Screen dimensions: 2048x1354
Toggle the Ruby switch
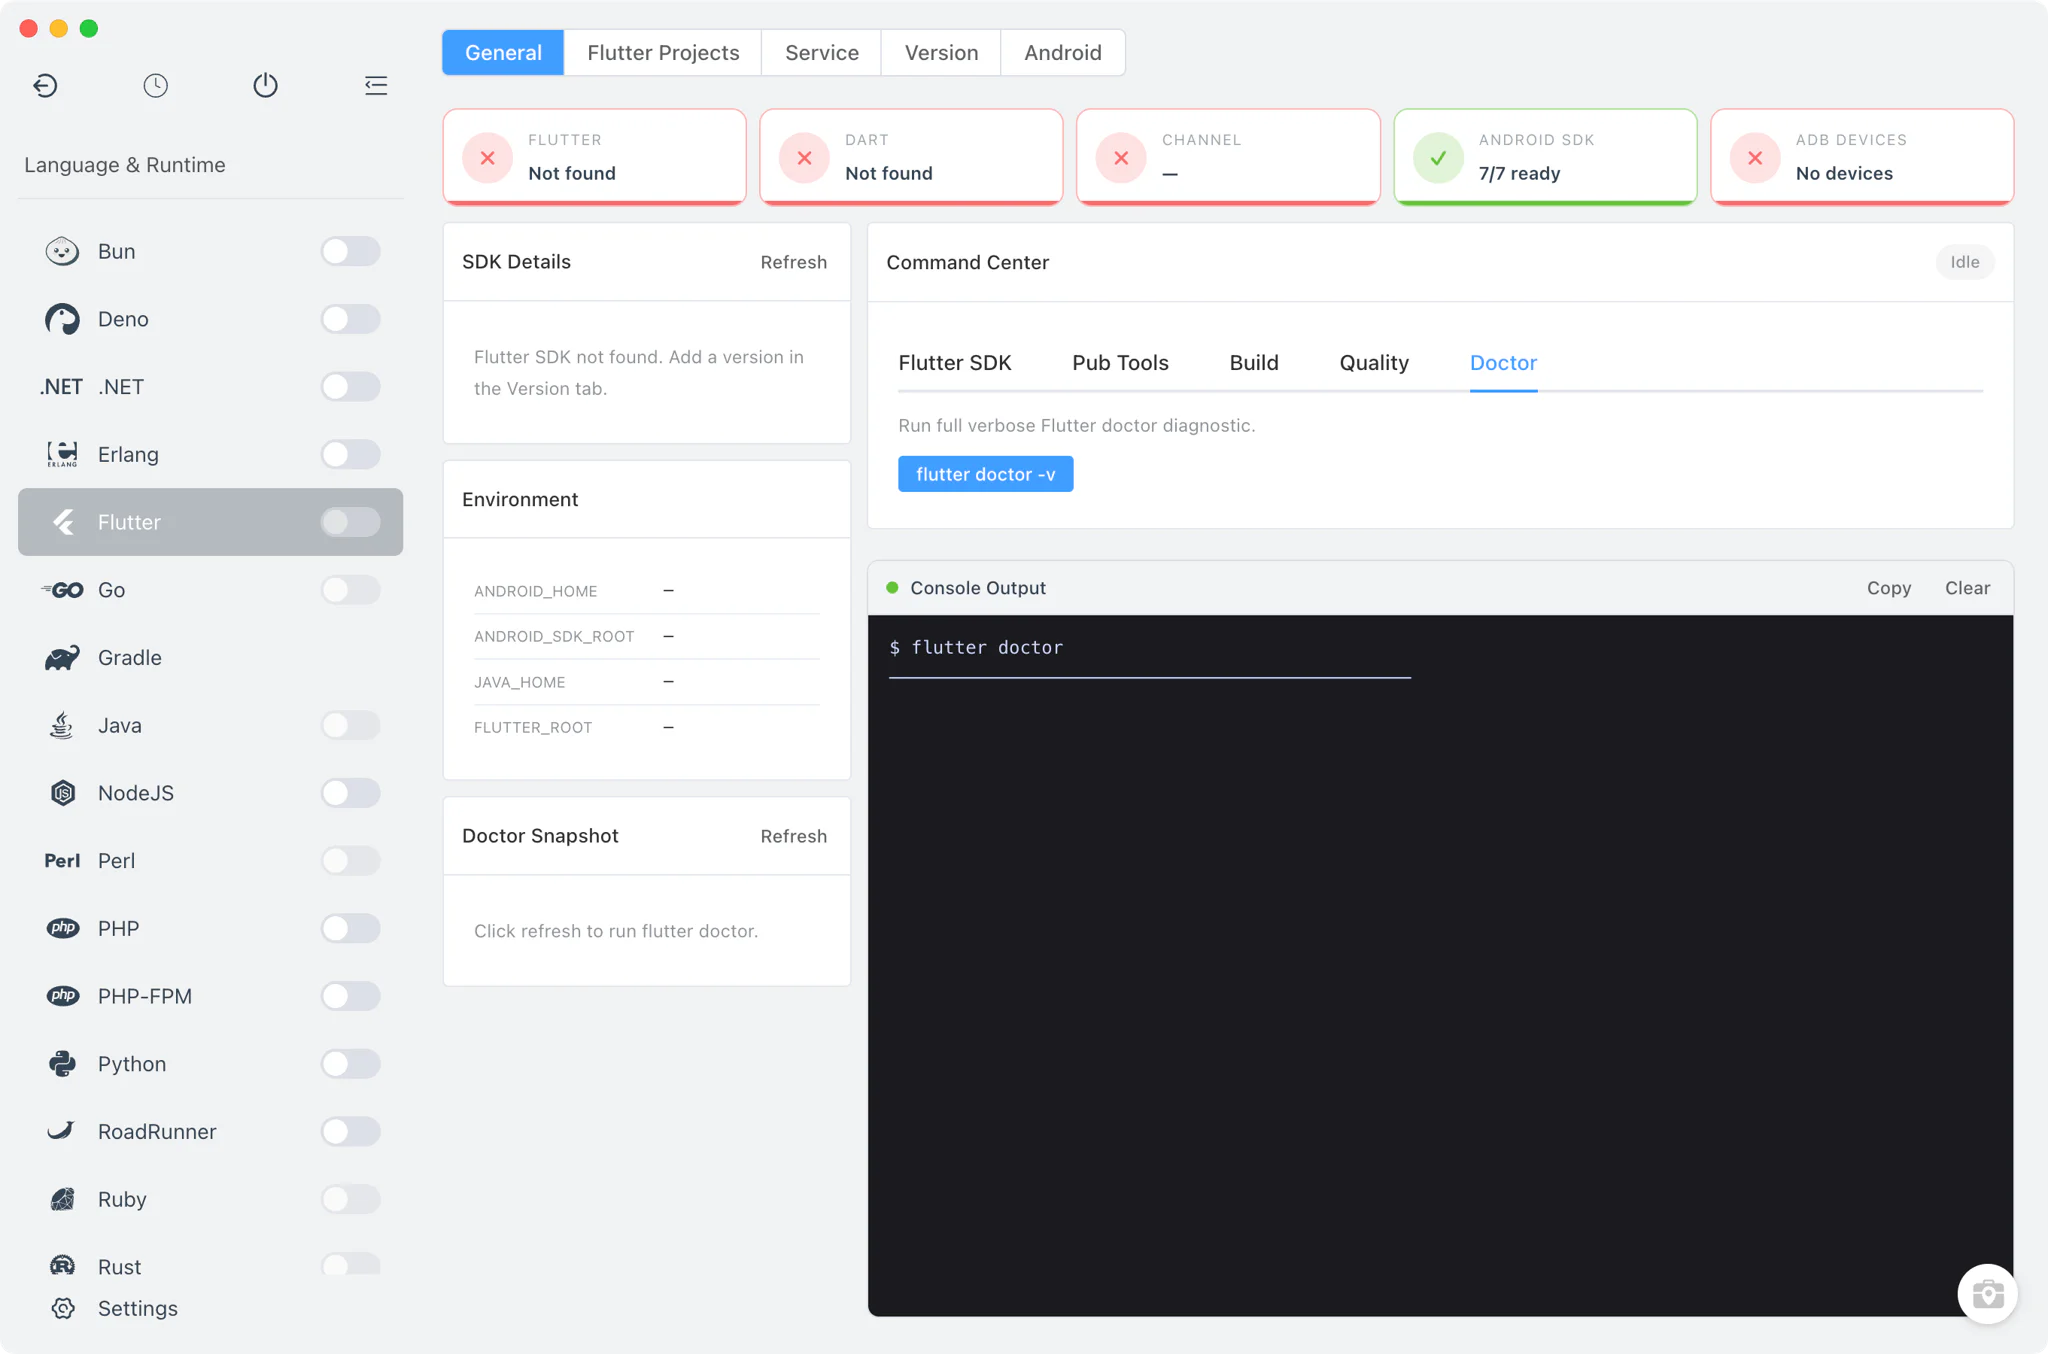point(350,1199)
